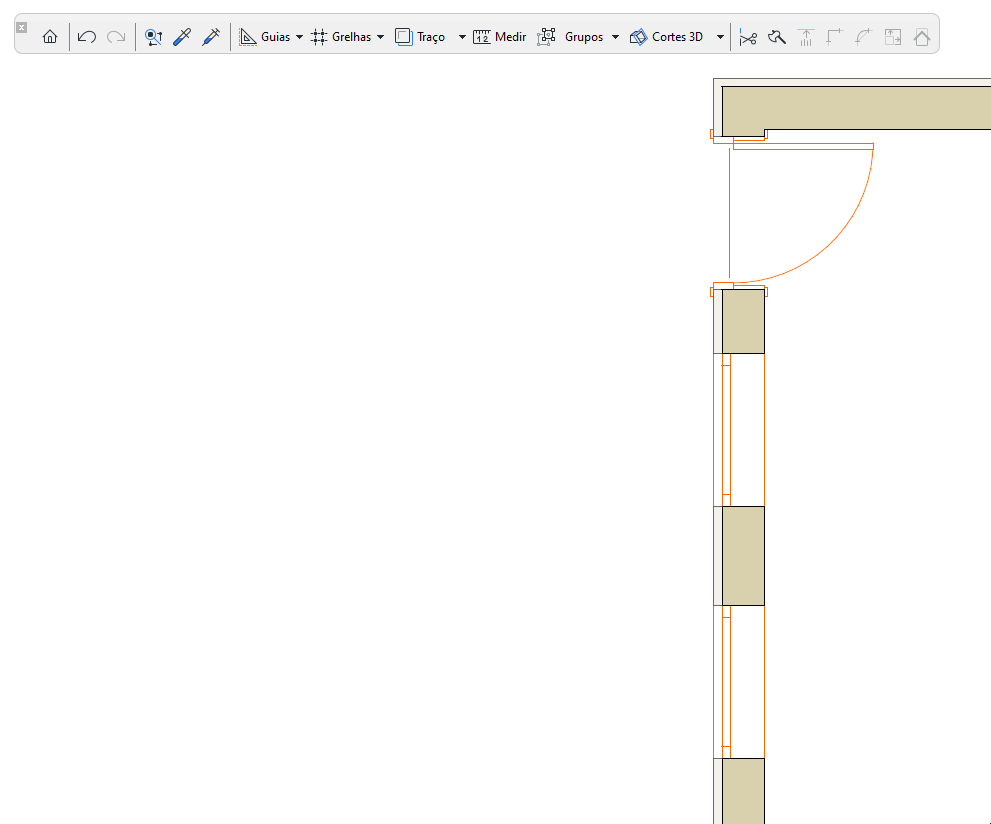
Task: Open the Traço options dropdown
Action: (x=460, y=36)
